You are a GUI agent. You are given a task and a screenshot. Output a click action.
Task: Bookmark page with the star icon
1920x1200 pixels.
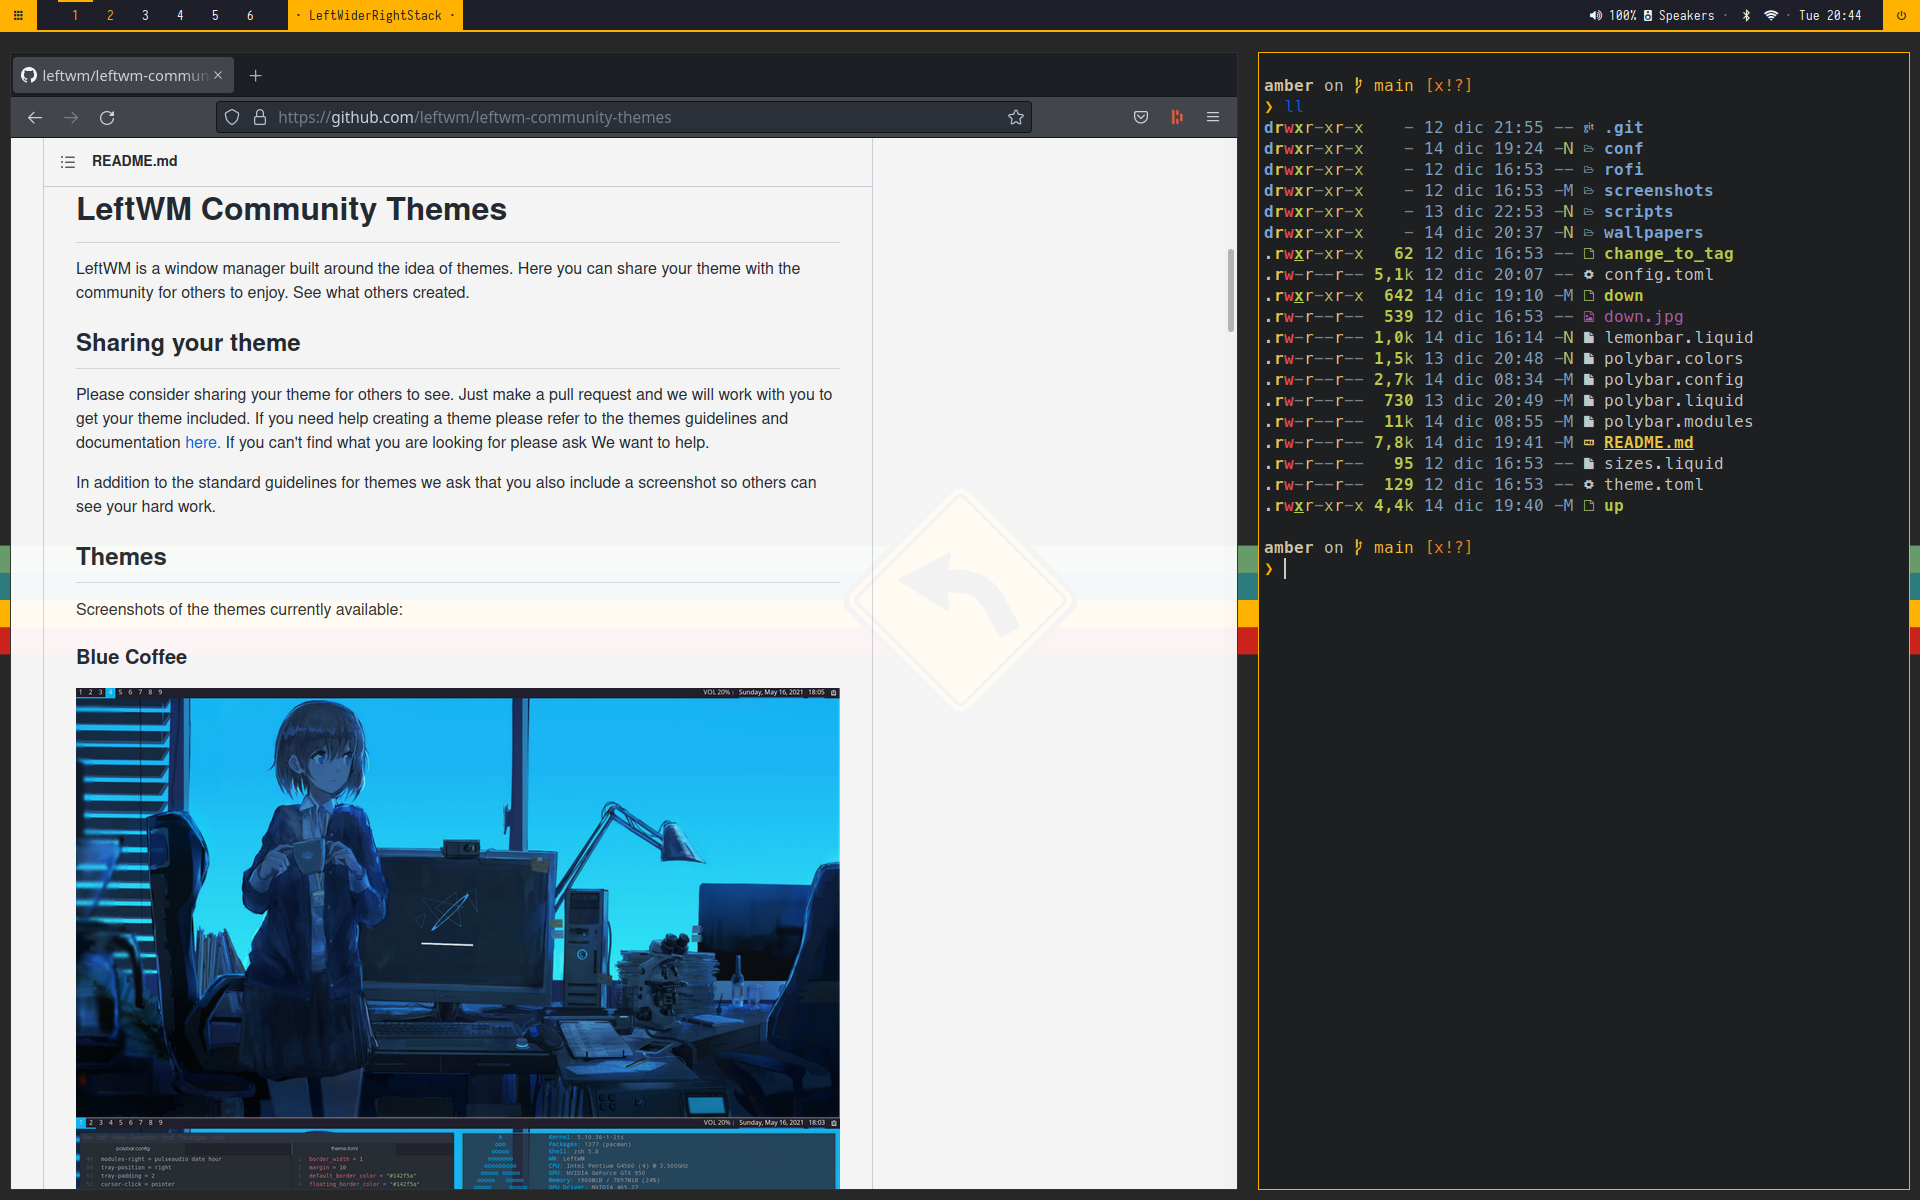click(1016, 117)
